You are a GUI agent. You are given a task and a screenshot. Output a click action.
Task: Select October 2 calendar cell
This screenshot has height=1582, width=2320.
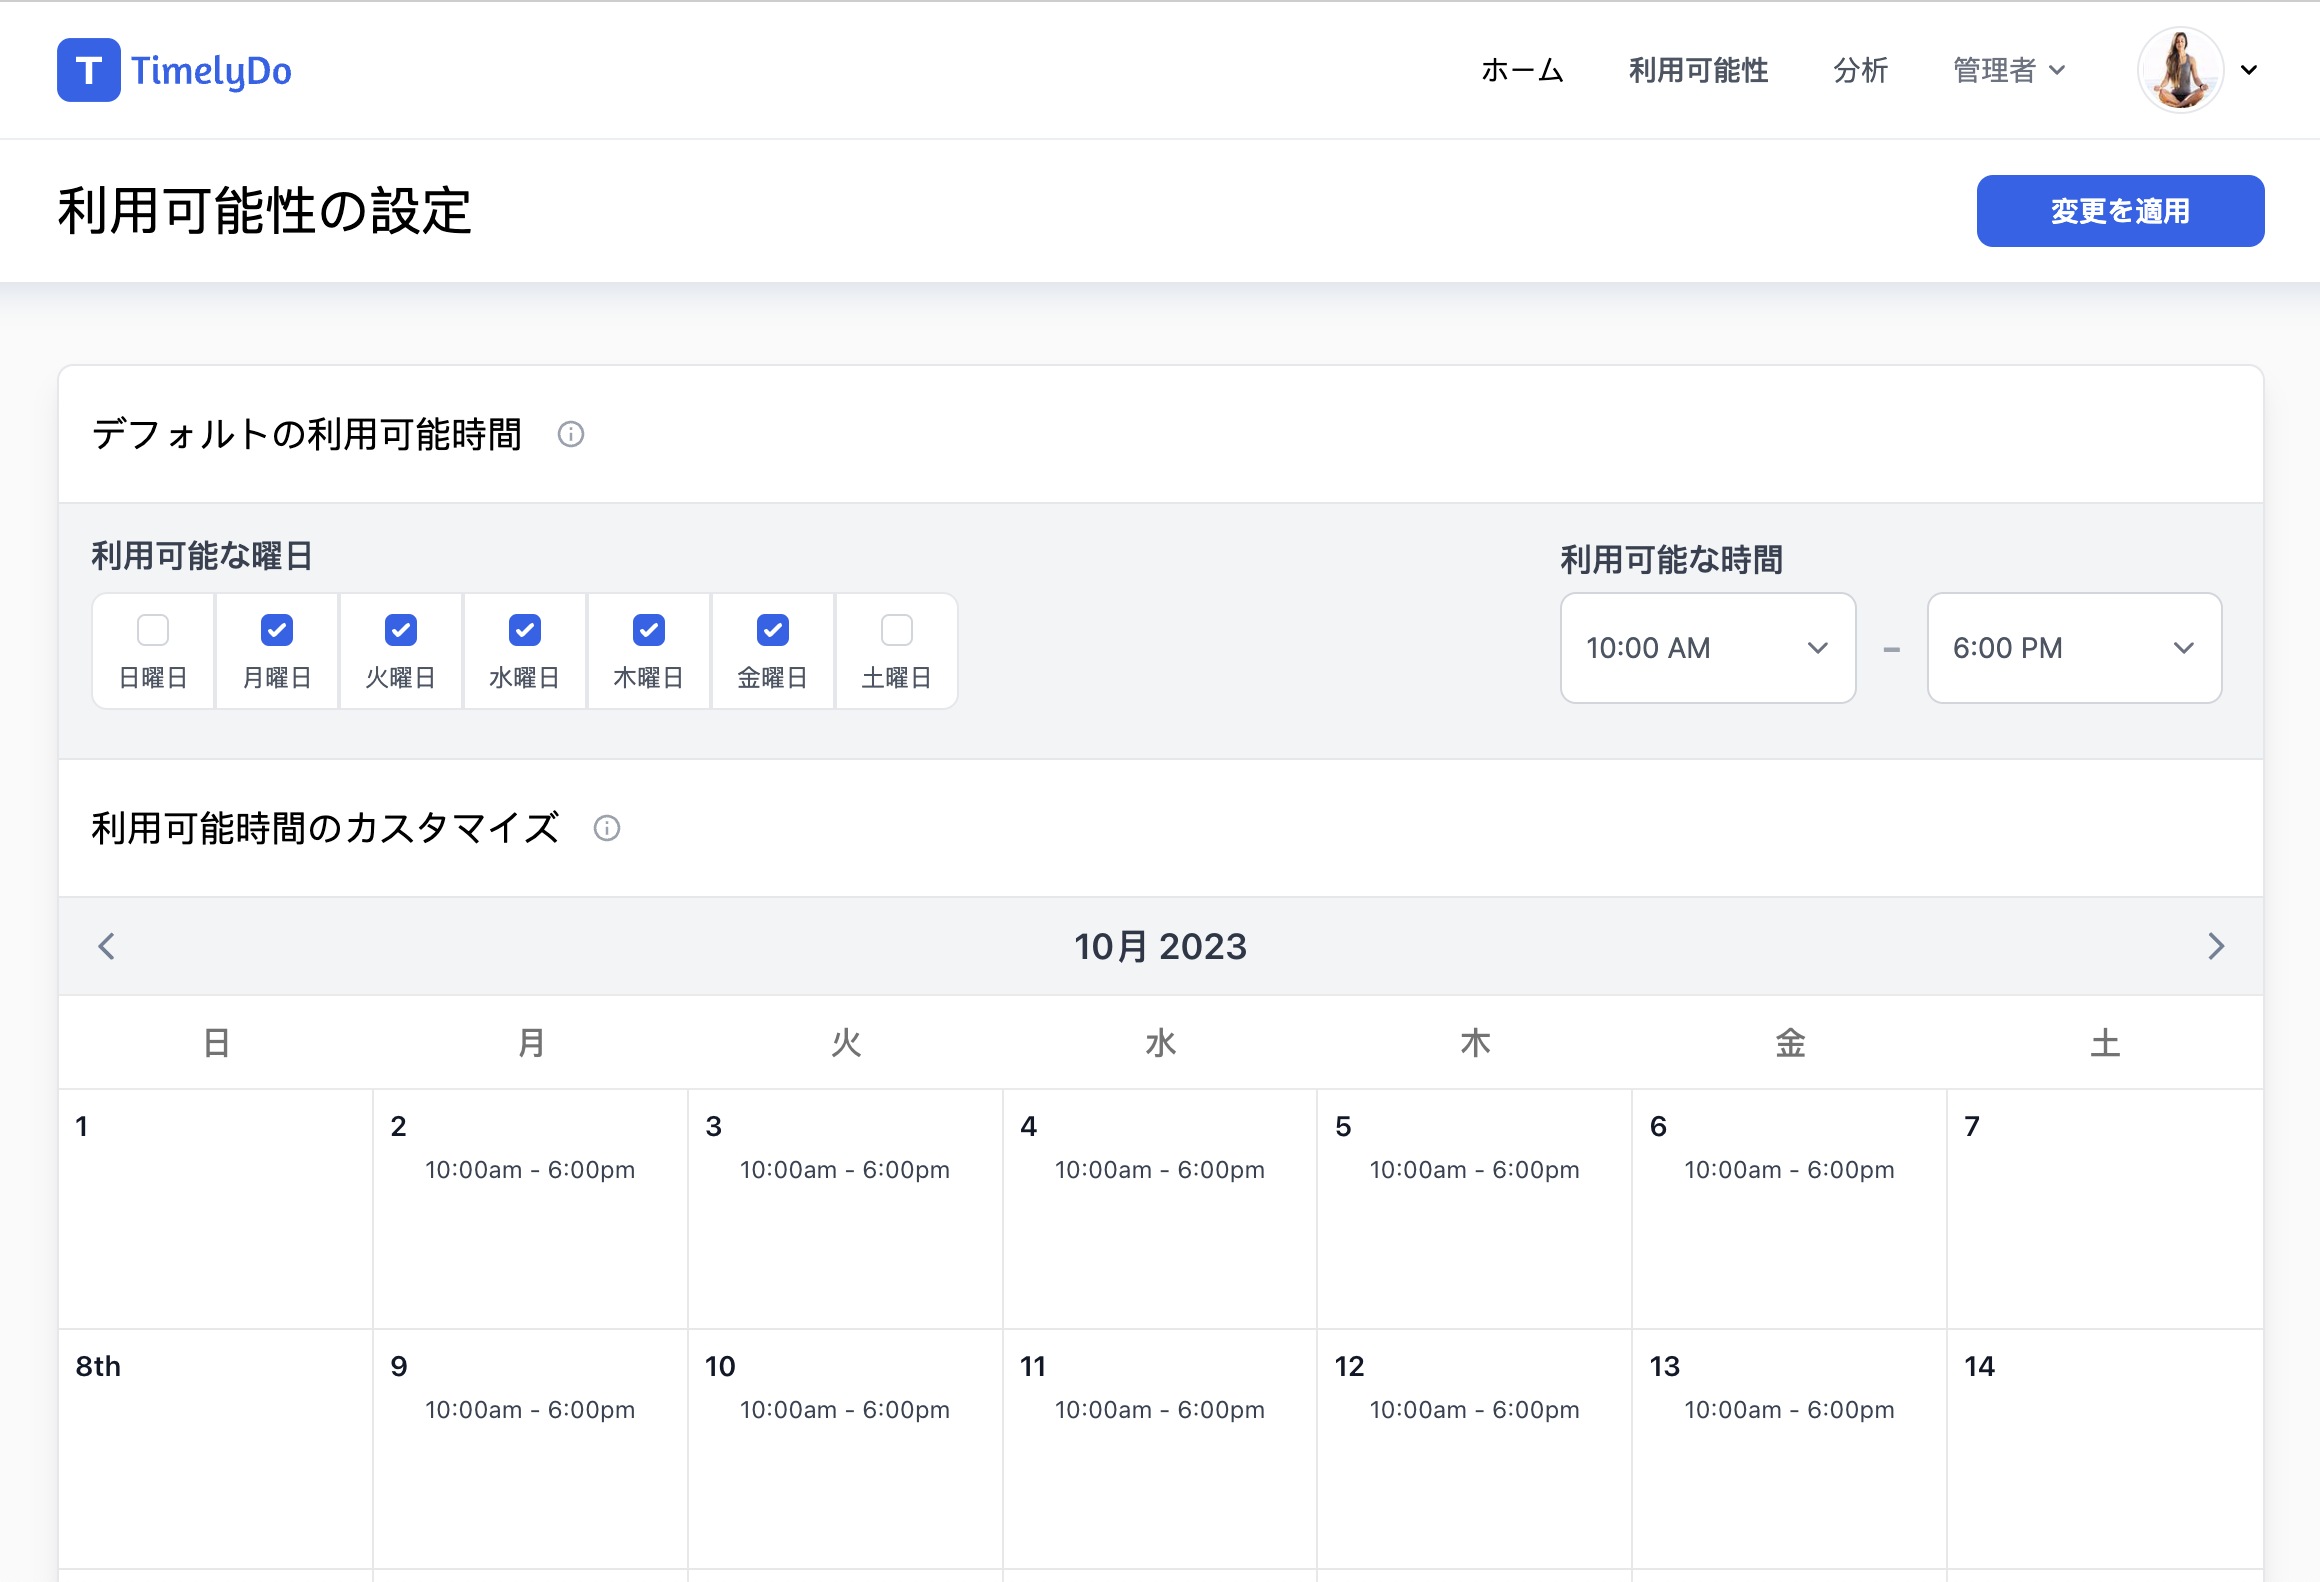[x=531, y=1209]
